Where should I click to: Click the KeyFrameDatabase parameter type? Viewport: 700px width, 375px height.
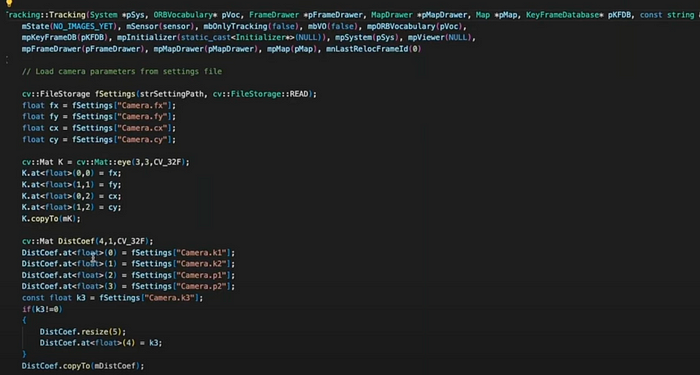[562, 15]
